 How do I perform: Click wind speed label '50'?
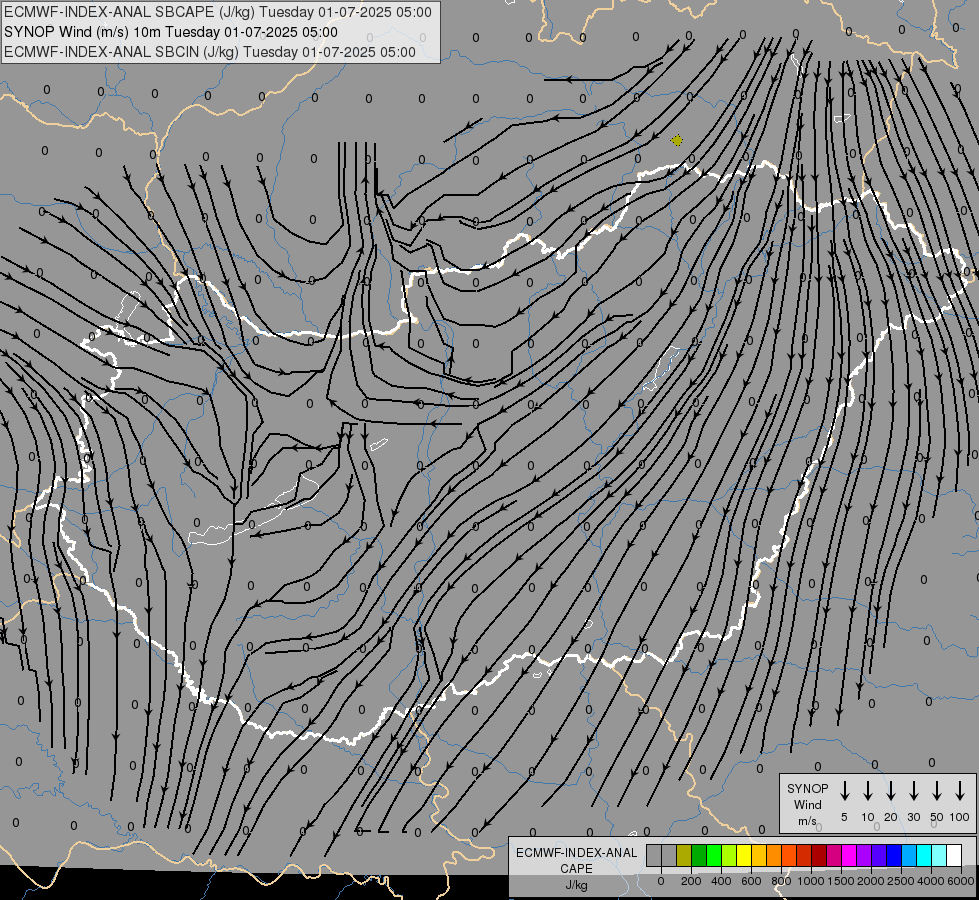click(x=937, y=817)
